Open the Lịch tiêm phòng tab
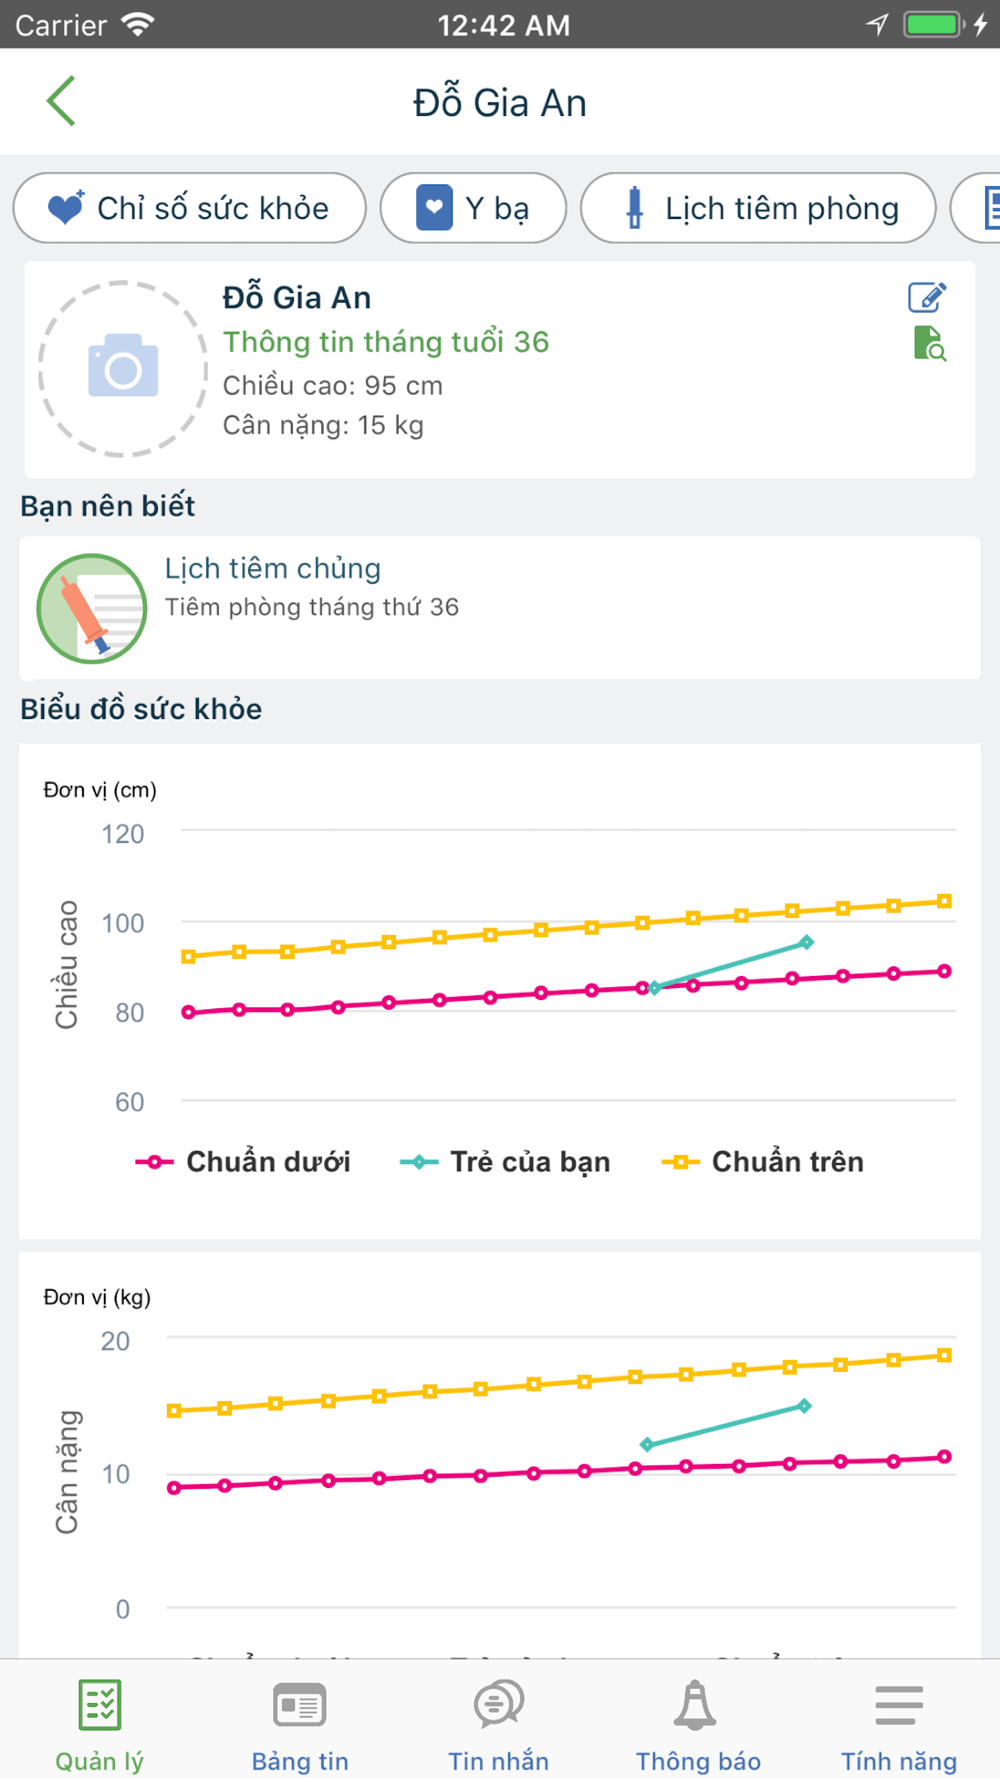The height and width of the screenshot is (1778, 1000). 758,208
